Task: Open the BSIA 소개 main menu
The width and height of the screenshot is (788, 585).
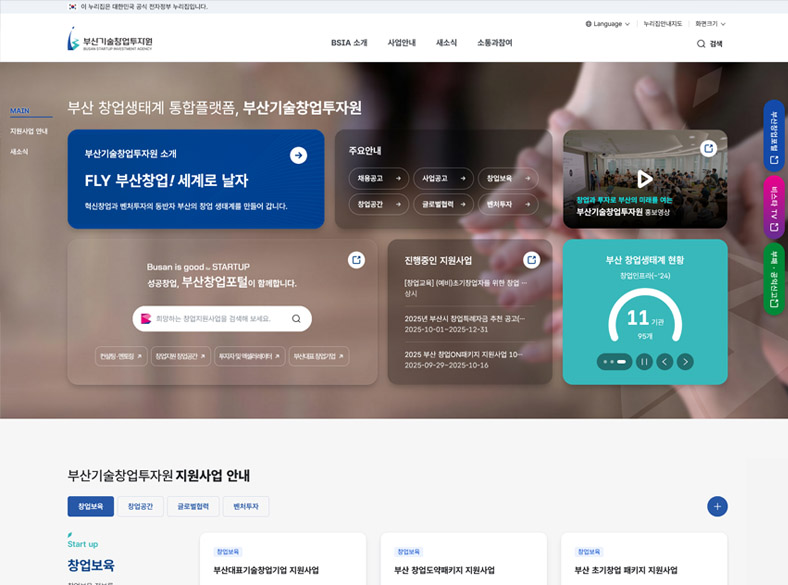Action: 349,43
